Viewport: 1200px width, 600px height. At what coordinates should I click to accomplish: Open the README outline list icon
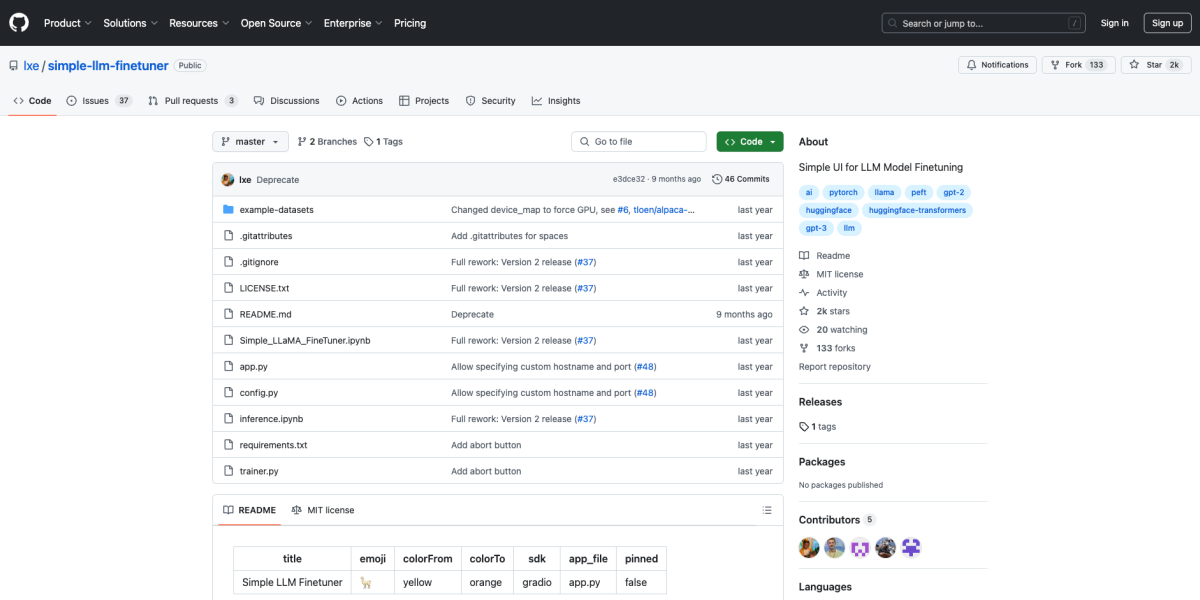pyautogui.click(x=767, y=510)
